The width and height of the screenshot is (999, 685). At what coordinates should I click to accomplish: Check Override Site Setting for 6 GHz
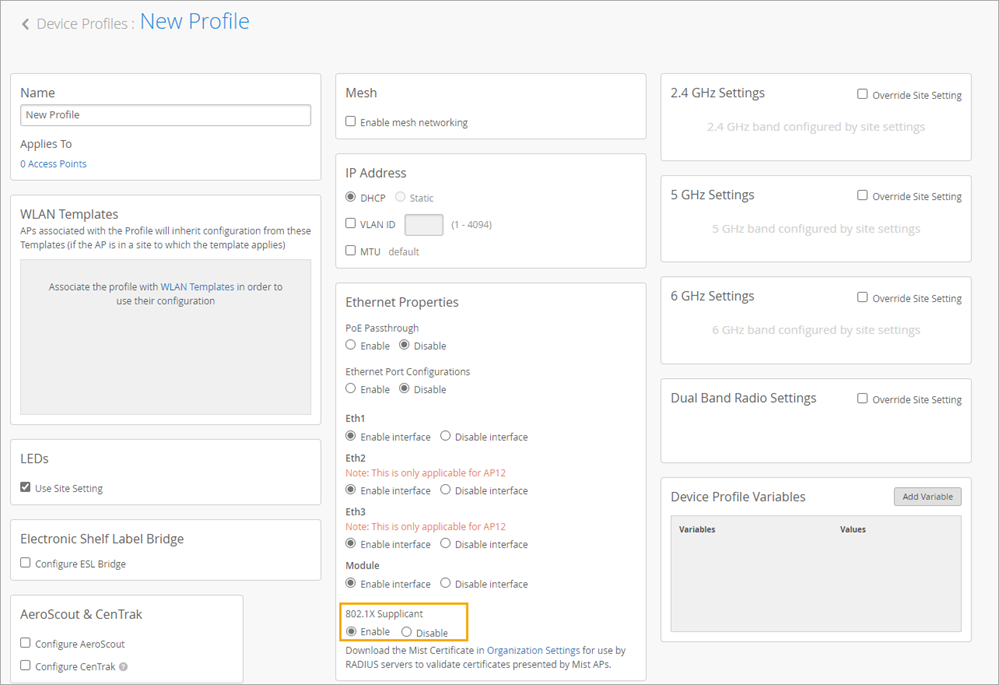pyautogui.click(x=862, y=298)
